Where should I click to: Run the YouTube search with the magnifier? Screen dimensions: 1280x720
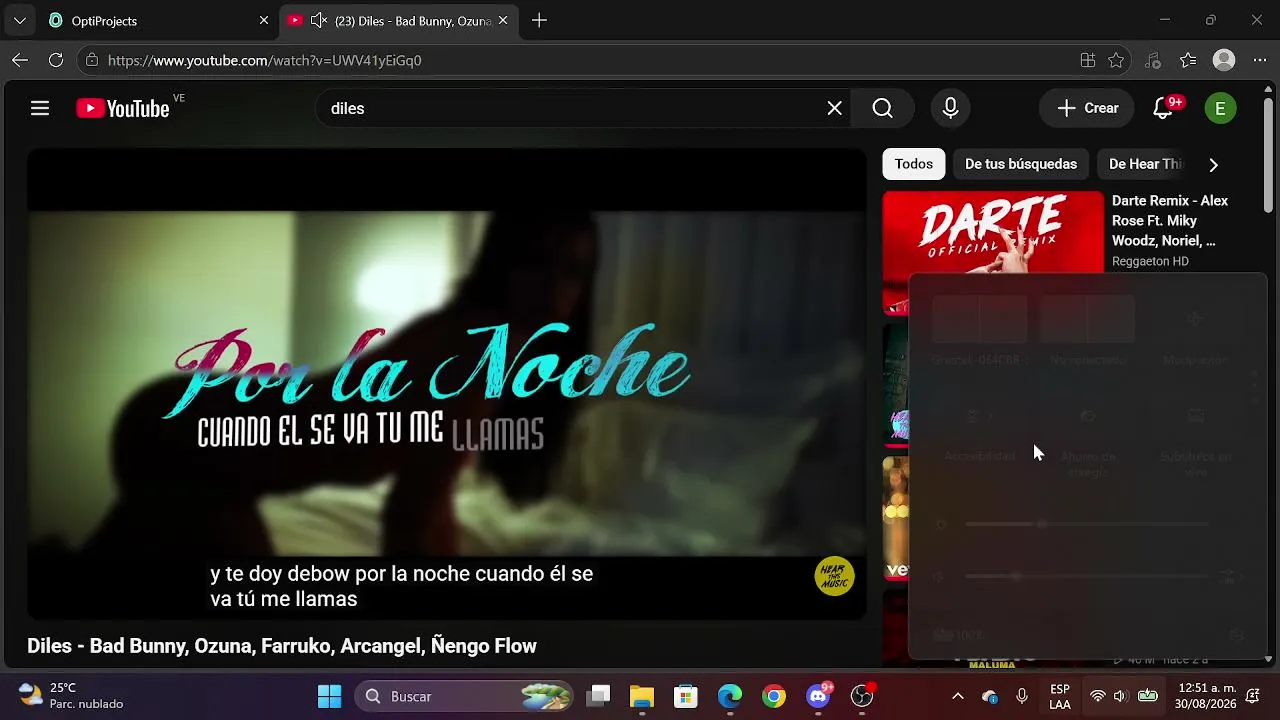point(882,108)
